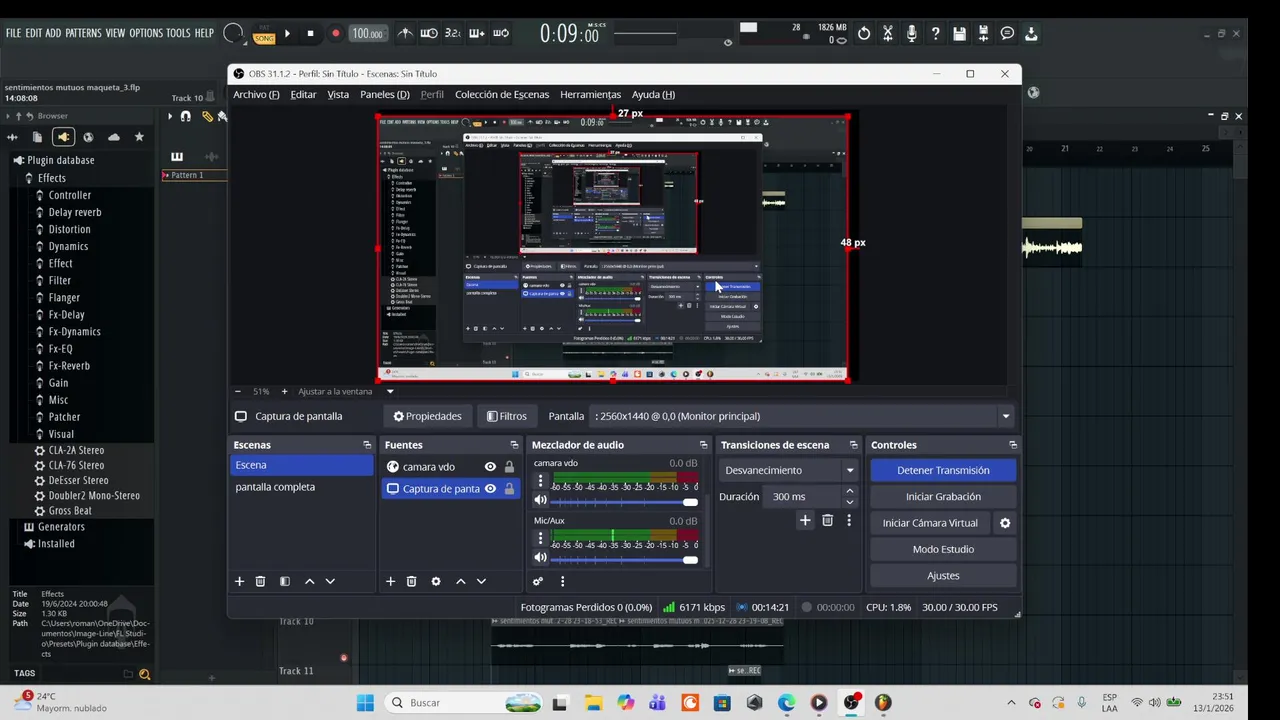Click the microphone icon in FL Studio toolbar
The height and width of the screenshot is (720, 1280).
911,33
